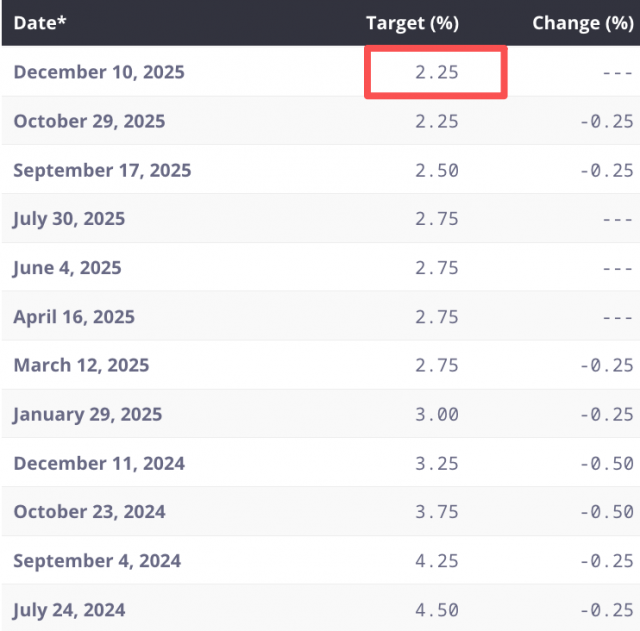
Task: Select the January 29, 2025 date
Action: click(88, 414)
